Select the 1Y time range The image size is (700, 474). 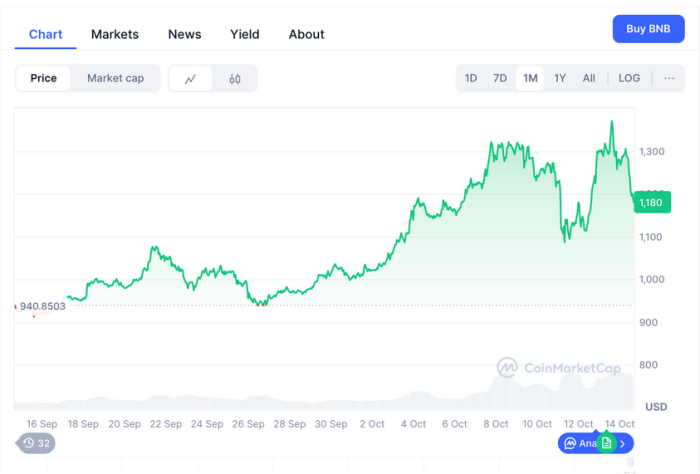(x=560, y=78)
